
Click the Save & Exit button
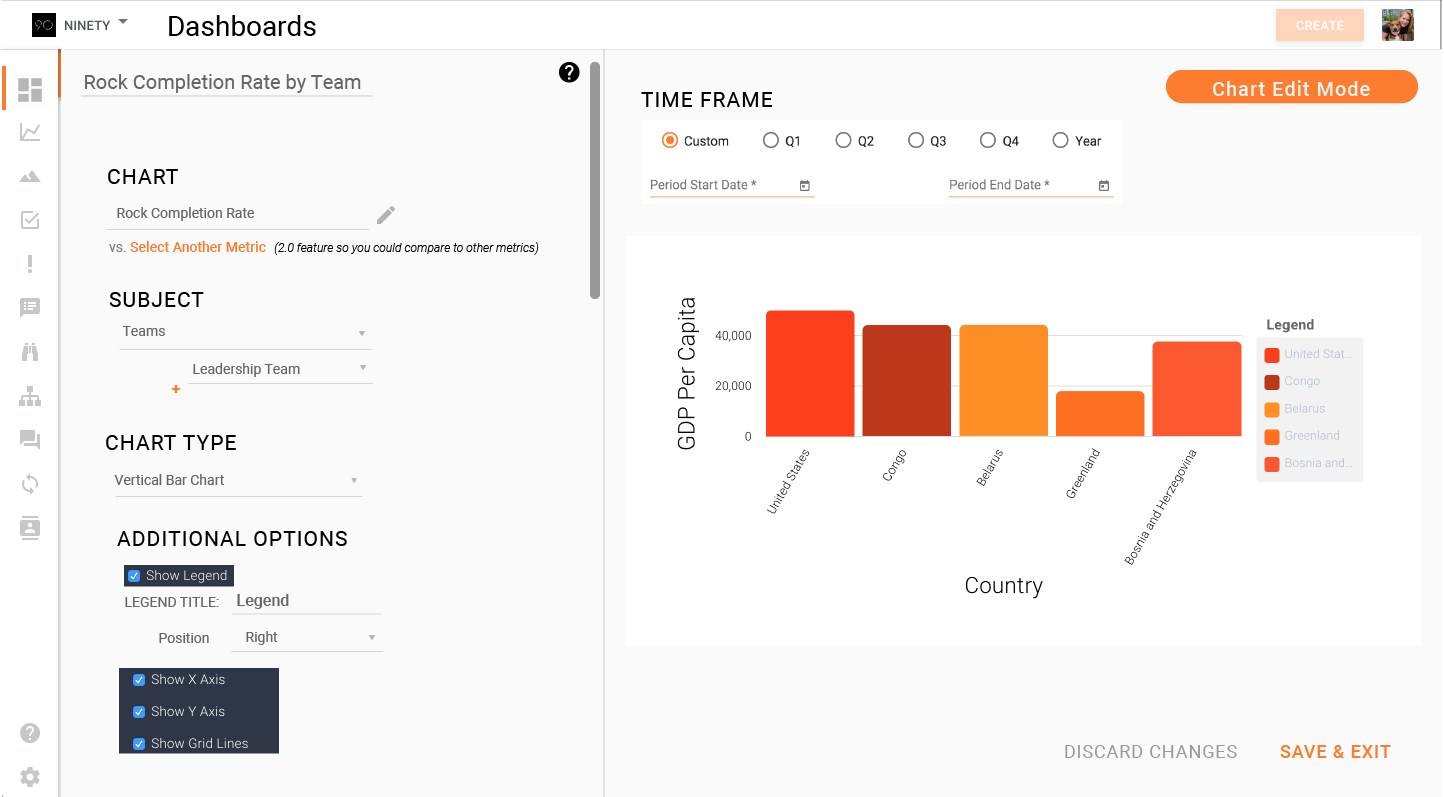pyautogui.click(x=1335, y=752)
